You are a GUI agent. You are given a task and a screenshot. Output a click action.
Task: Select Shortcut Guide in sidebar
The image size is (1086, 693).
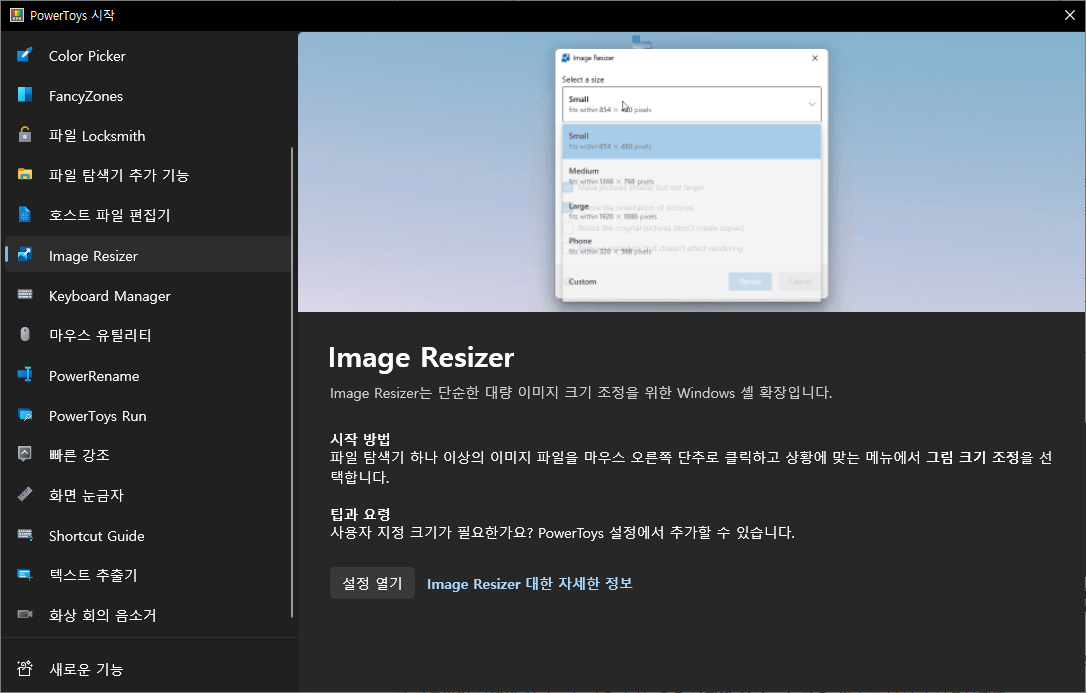(148, 536)
